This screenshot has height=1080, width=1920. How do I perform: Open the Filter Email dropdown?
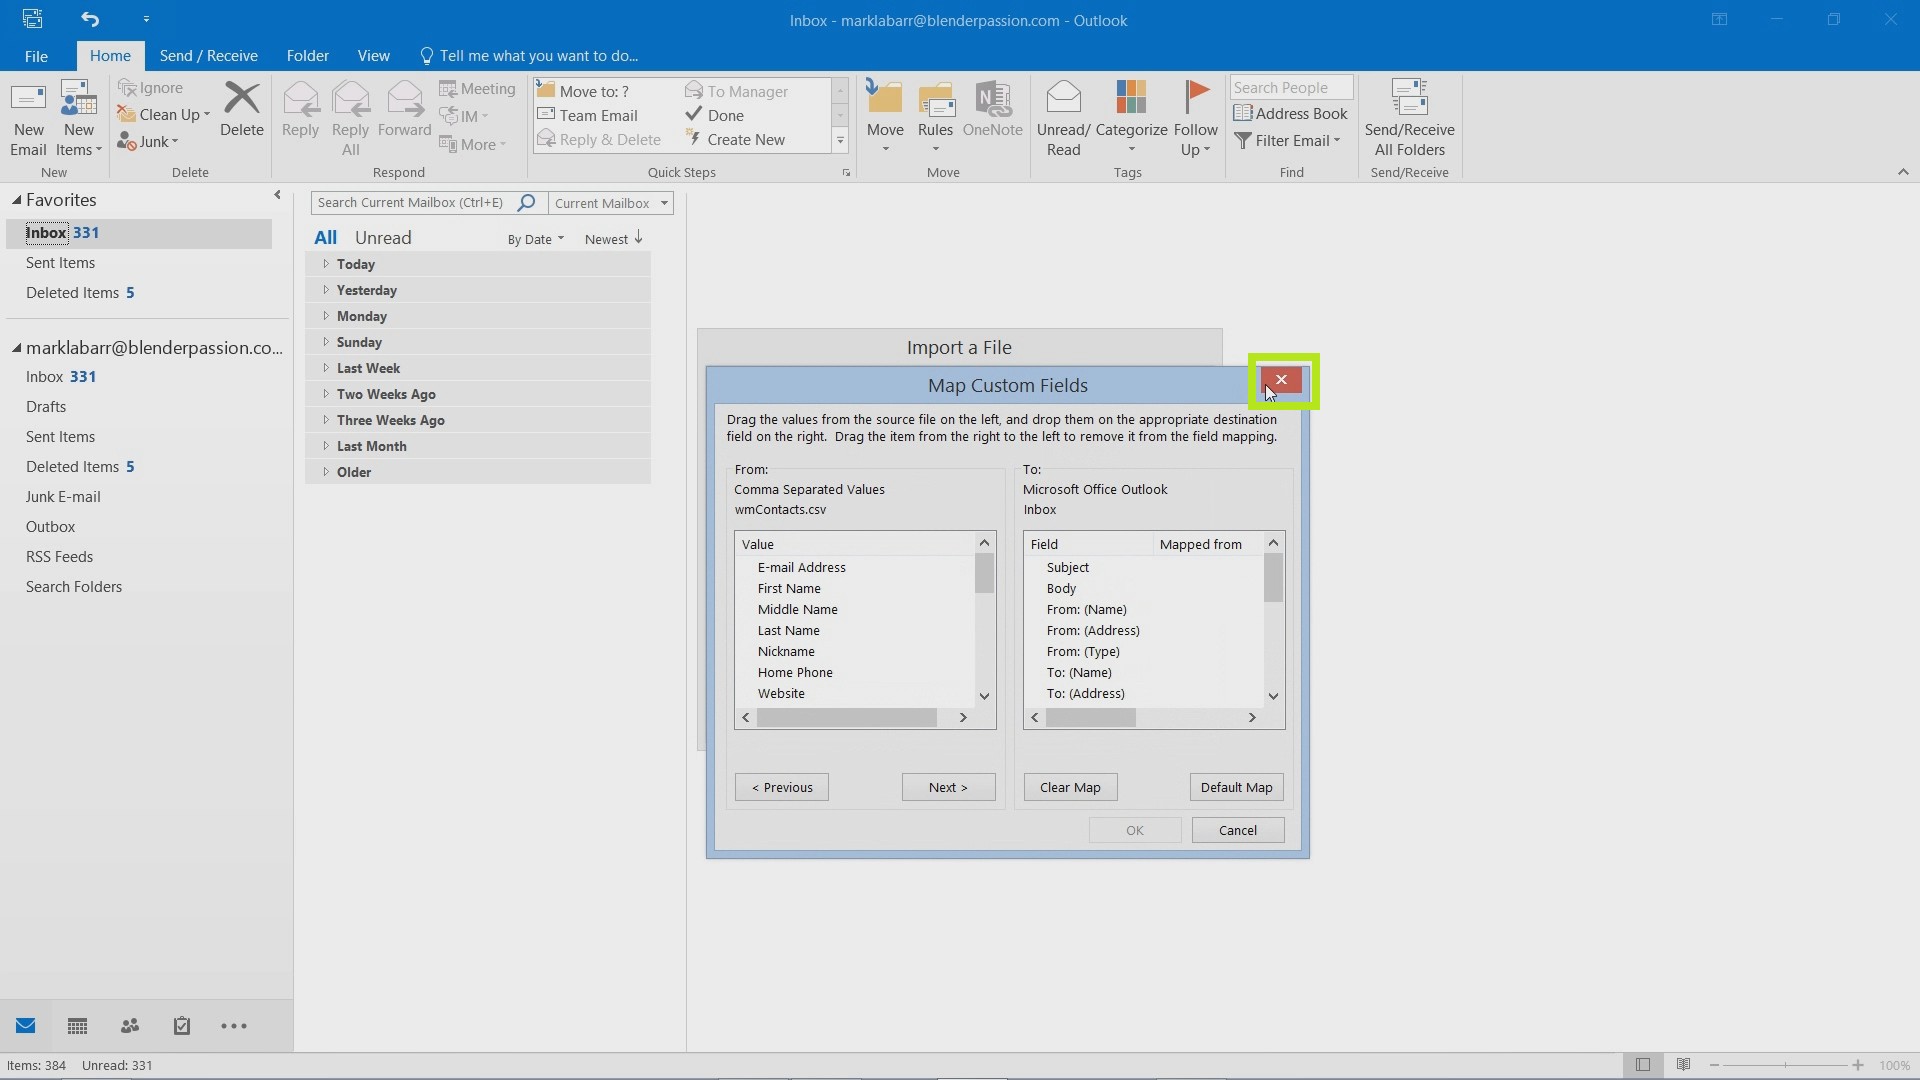click(x=1286, y=141)
